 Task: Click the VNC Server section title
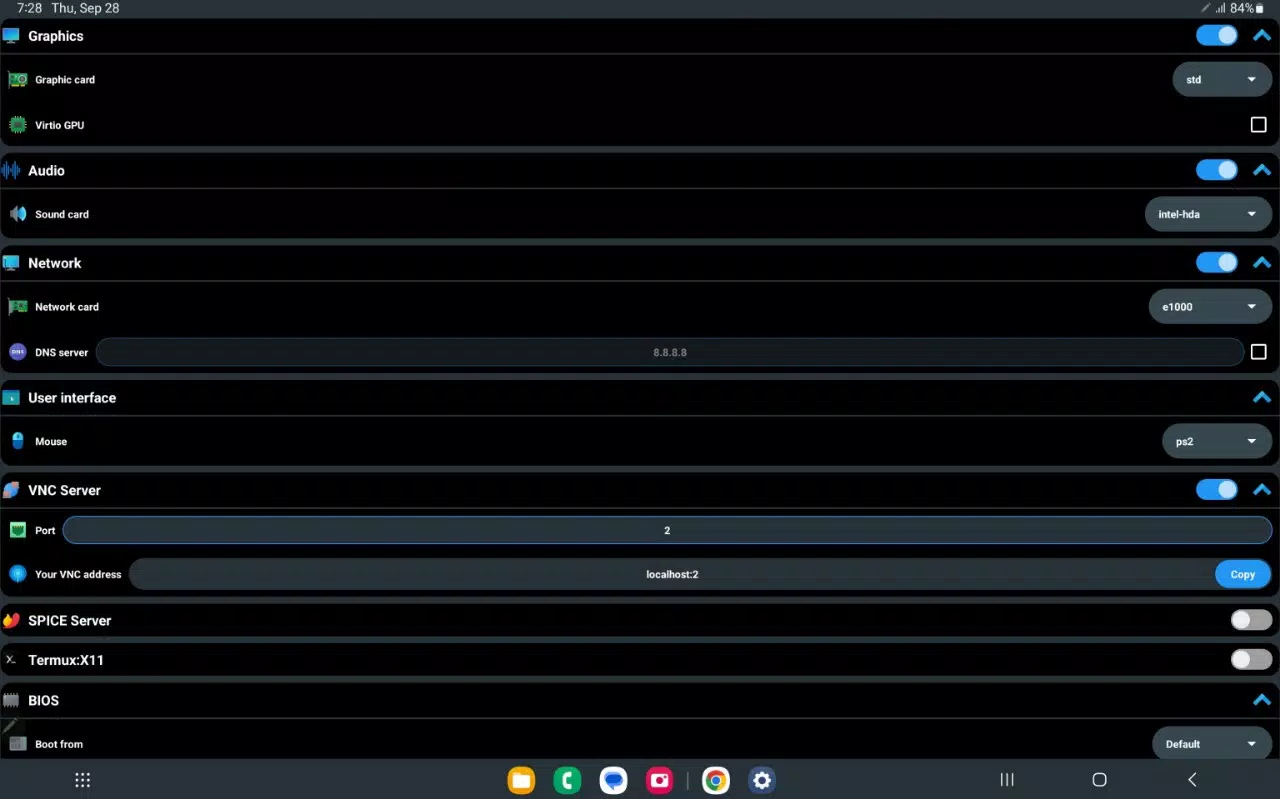pos(64,490)
